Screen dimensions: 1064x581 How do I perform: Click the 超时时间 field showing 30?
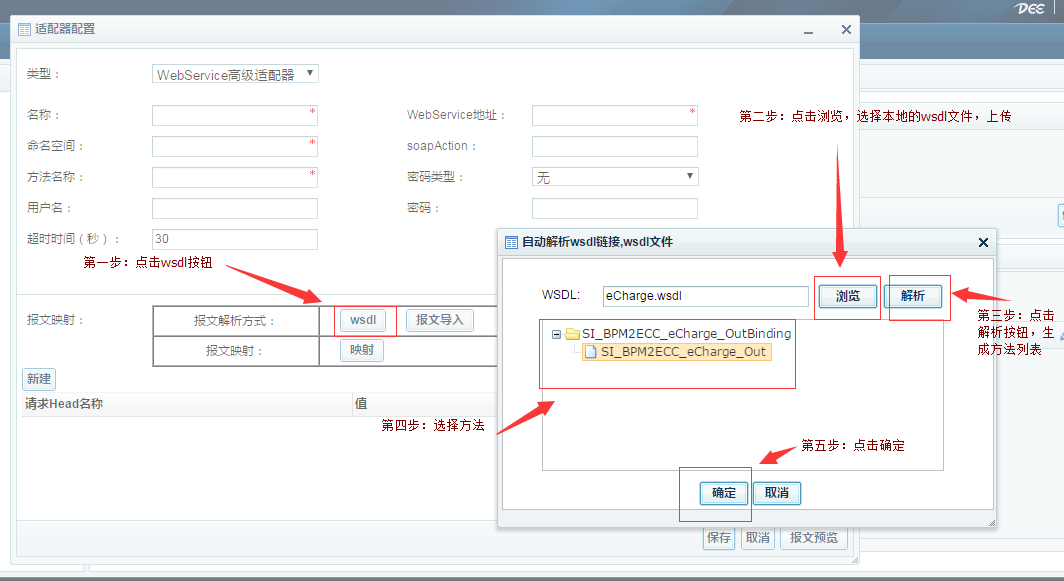point(235,239)
